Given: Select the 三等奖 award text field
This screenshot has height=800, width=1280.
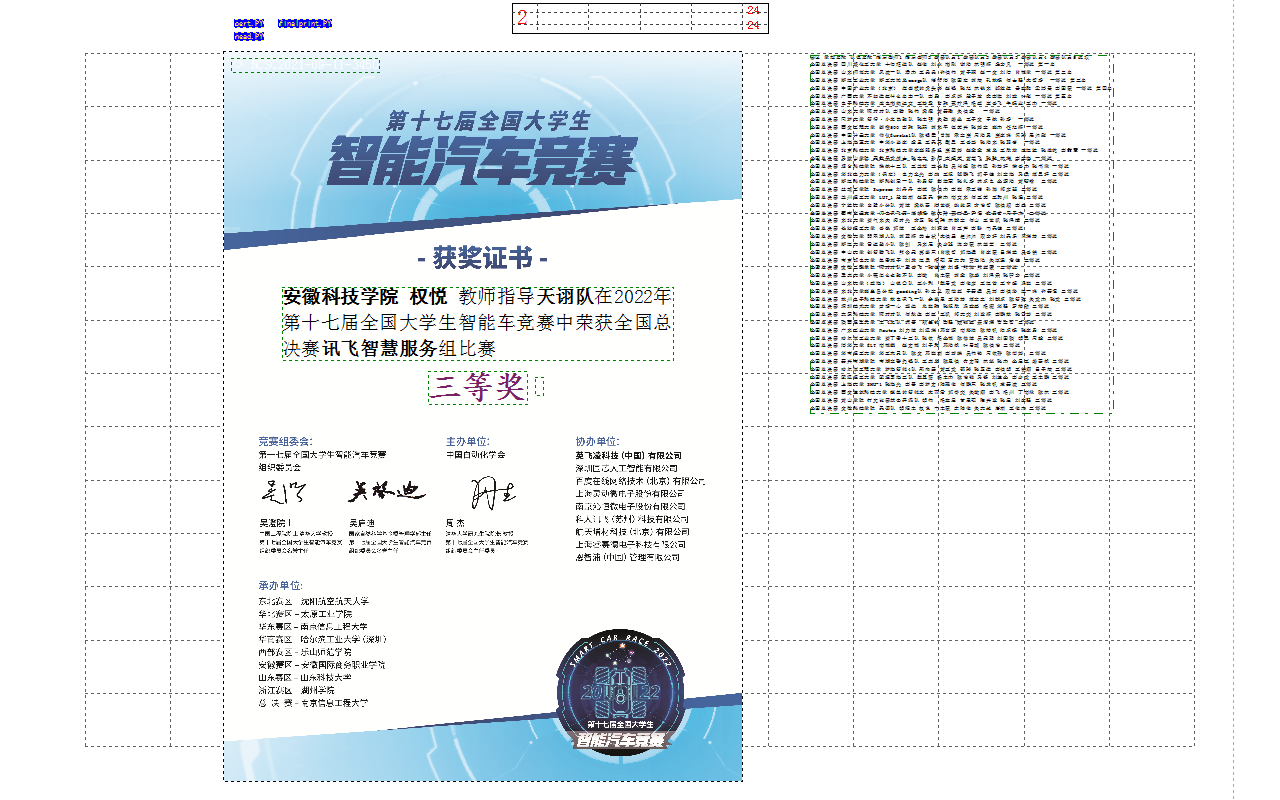Looking at the screenshot, I should point(478,387).
